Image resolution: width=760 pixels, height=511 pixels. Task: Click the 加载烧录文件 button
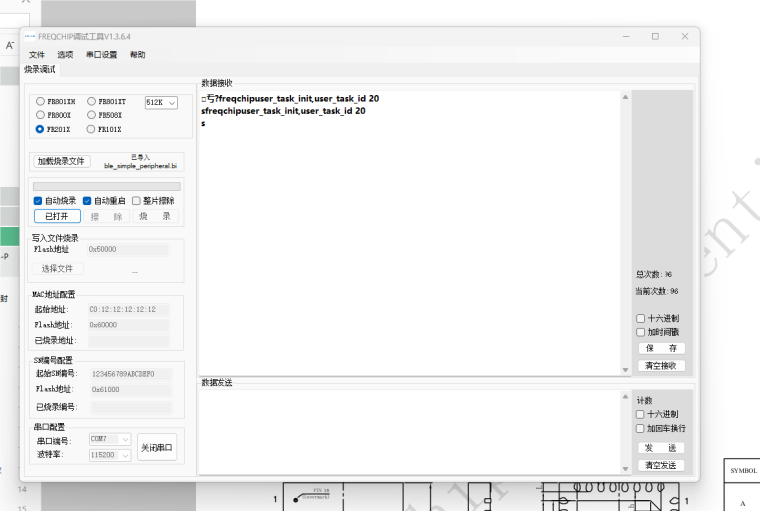(x=61, y=161)
